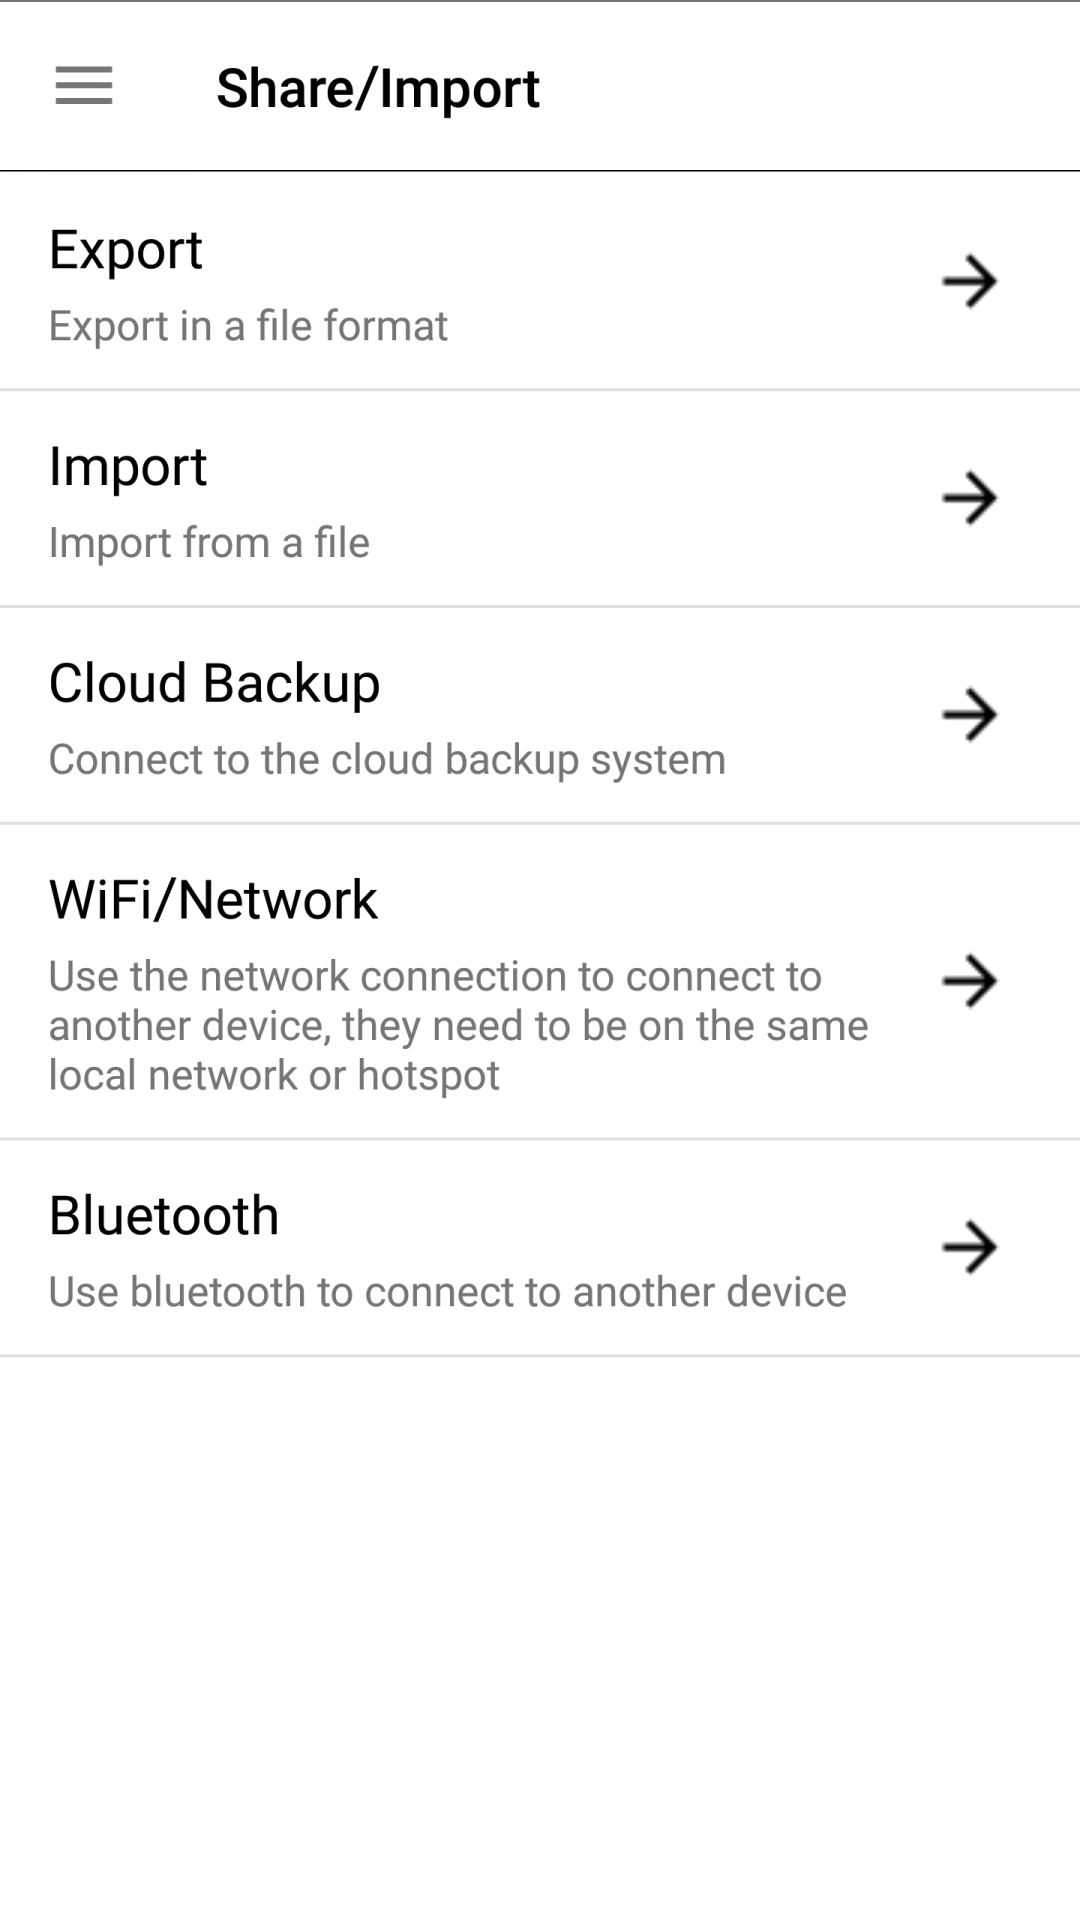Image resolution: width=1080 pixels, height=1920 pixels.
Task: Choose the WiFi/Network option
Action: click(213, 900)
